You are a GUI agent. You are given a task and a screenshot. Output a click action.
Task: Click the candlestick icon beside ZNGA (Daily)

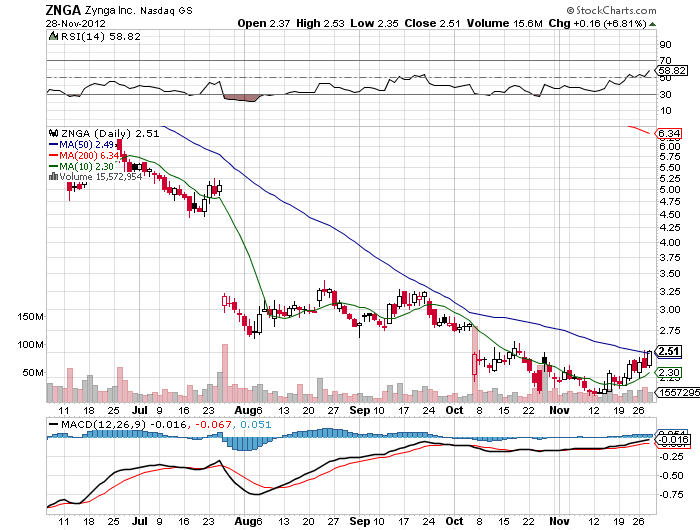[54, 133]
